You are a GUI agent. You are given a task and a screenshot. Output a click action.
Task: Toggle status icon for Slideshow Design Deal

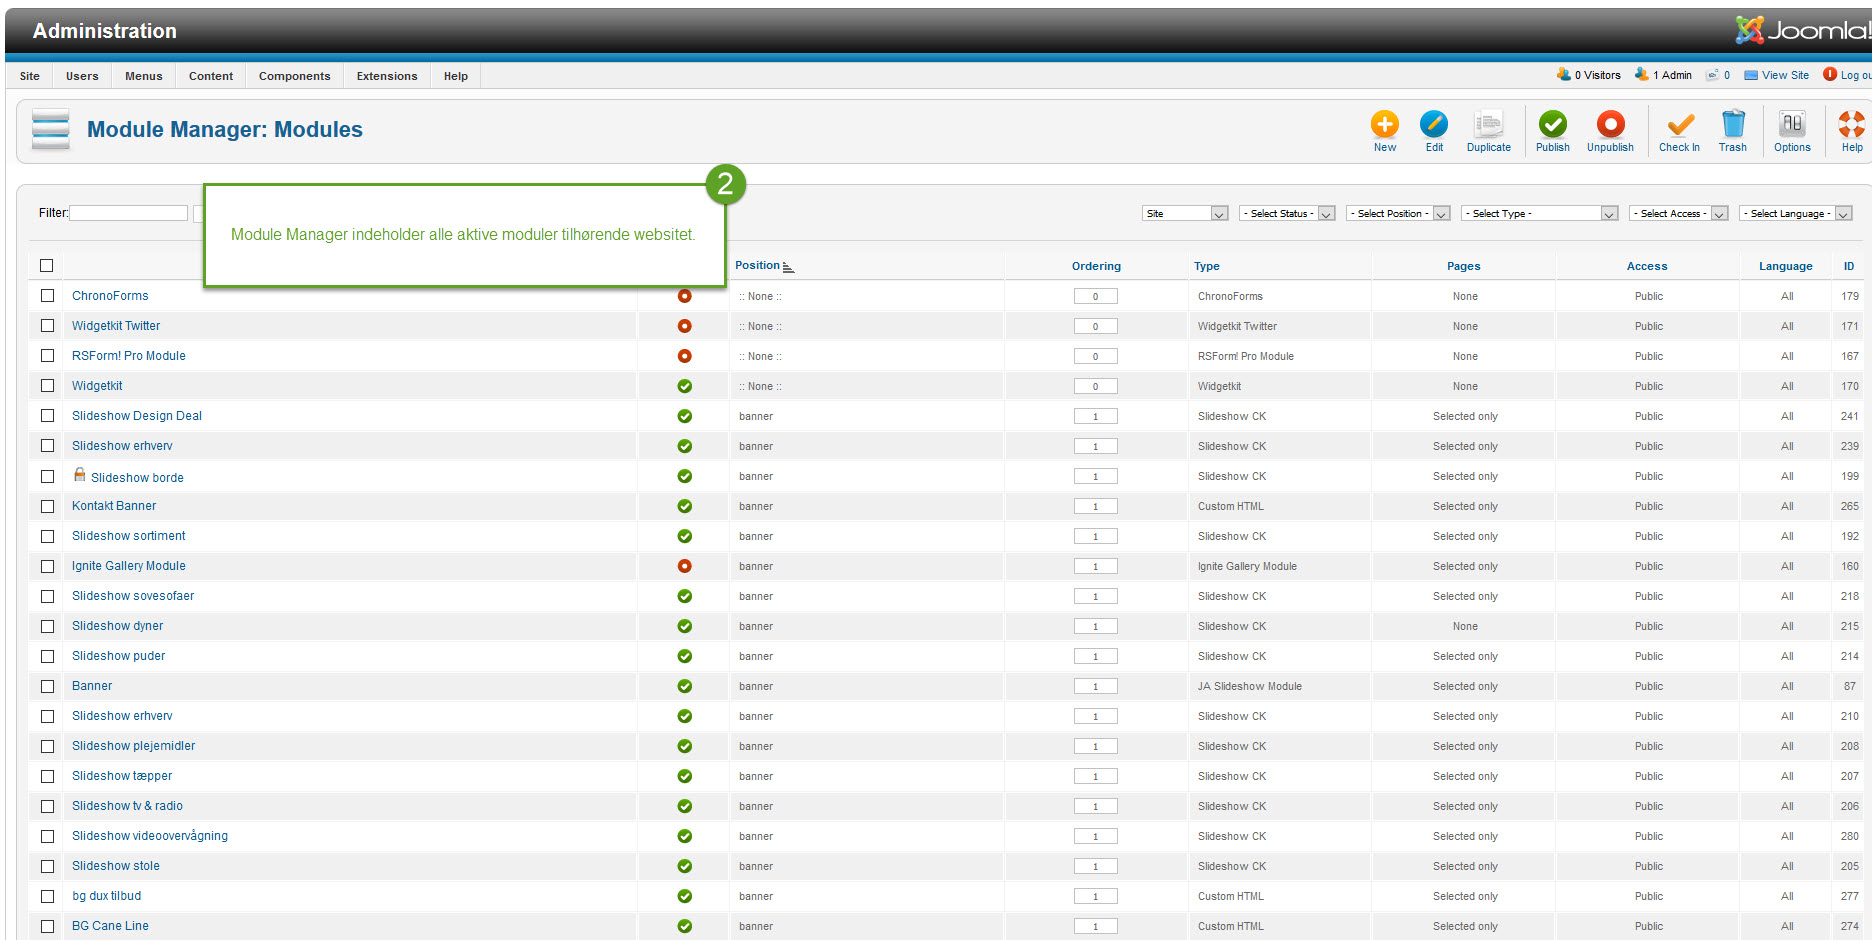pos(684,416)
